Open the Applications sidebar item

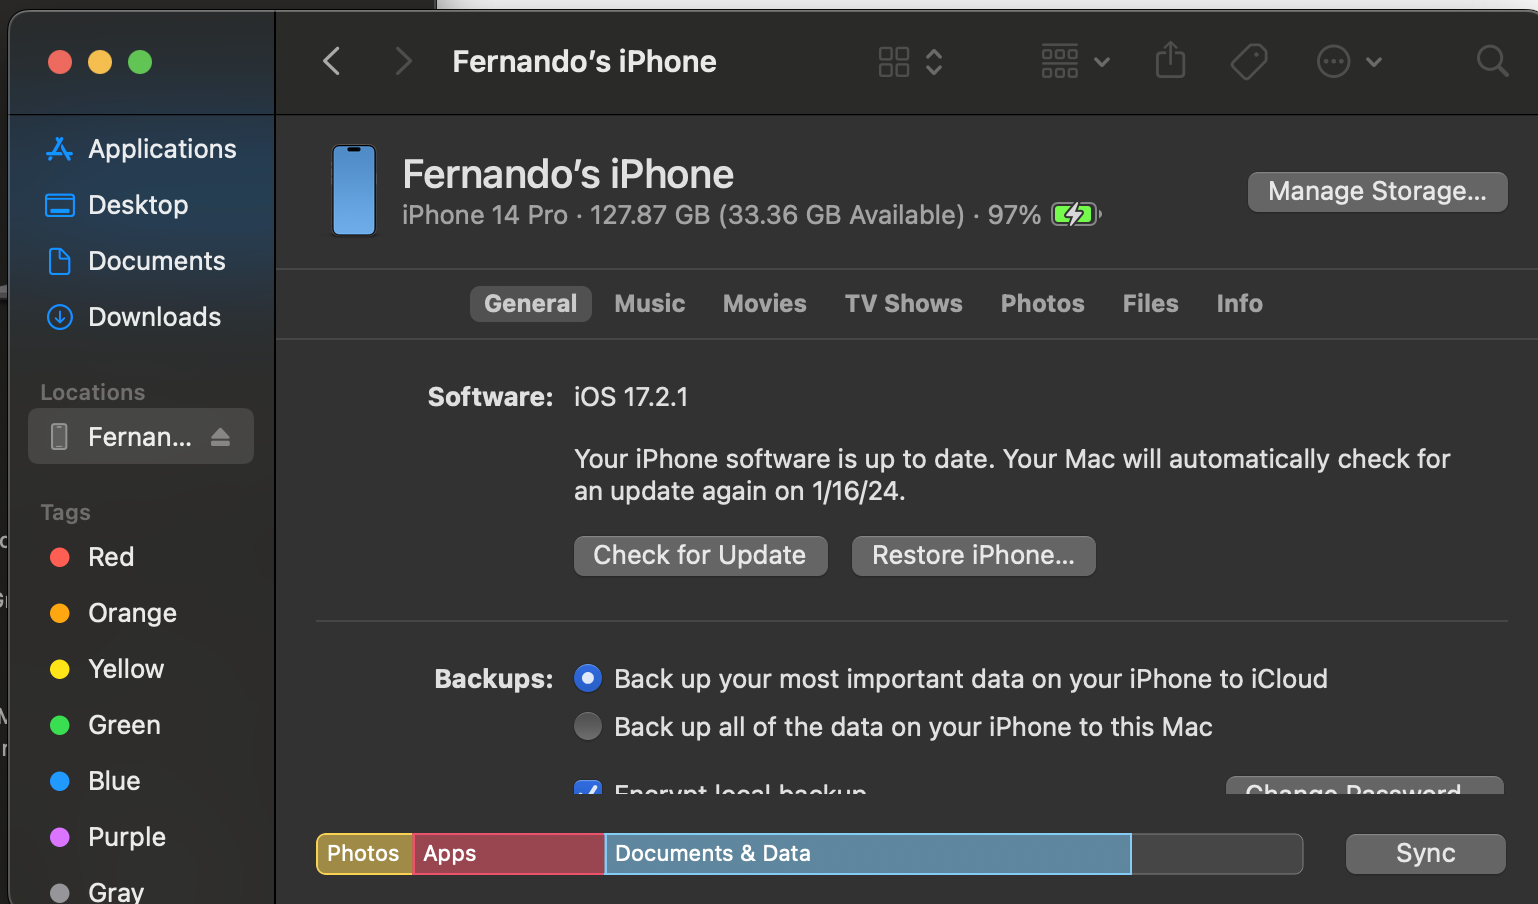pos(161,148)
